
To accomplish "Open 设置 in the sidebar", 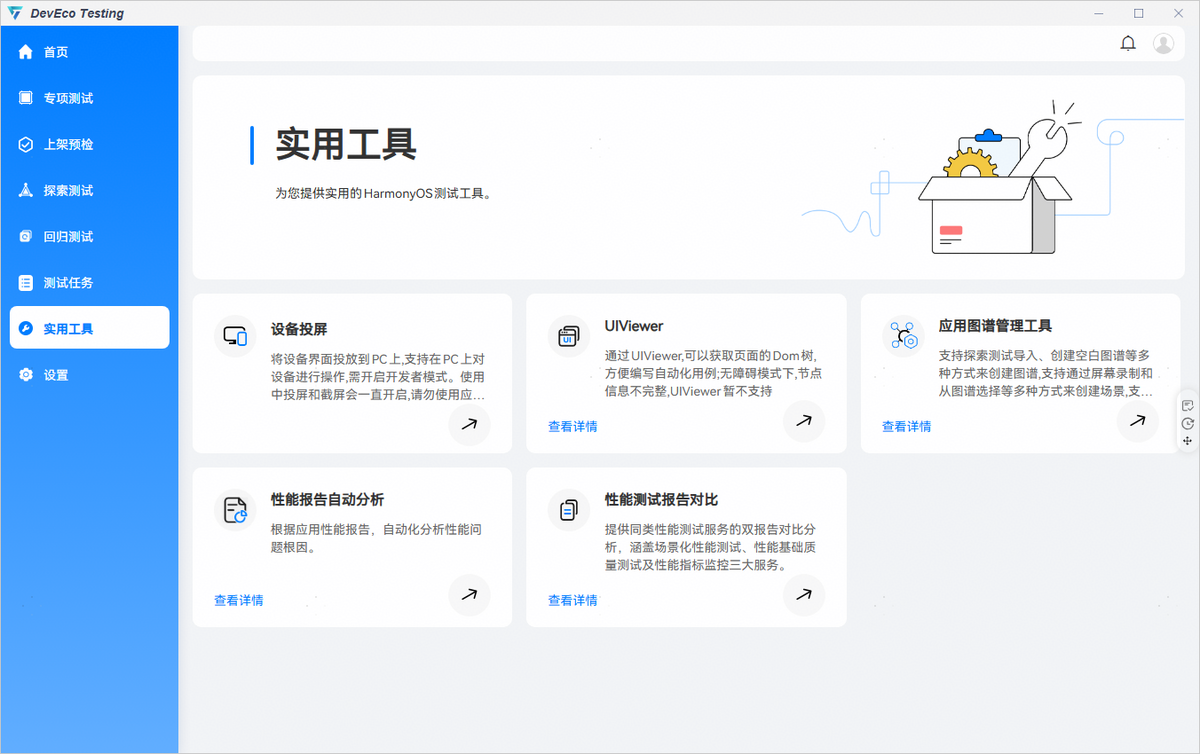I will point(56,375).
